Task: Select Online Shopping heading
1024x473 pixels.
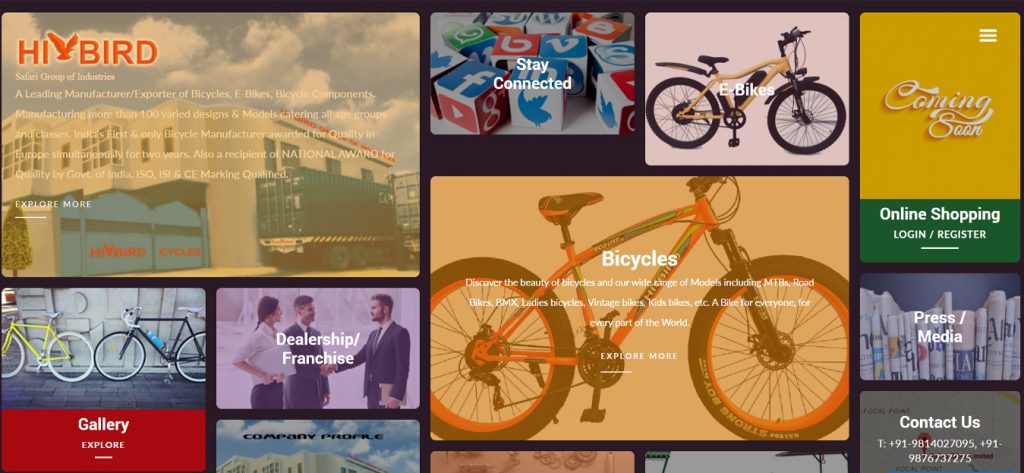Action: (939, 214)
